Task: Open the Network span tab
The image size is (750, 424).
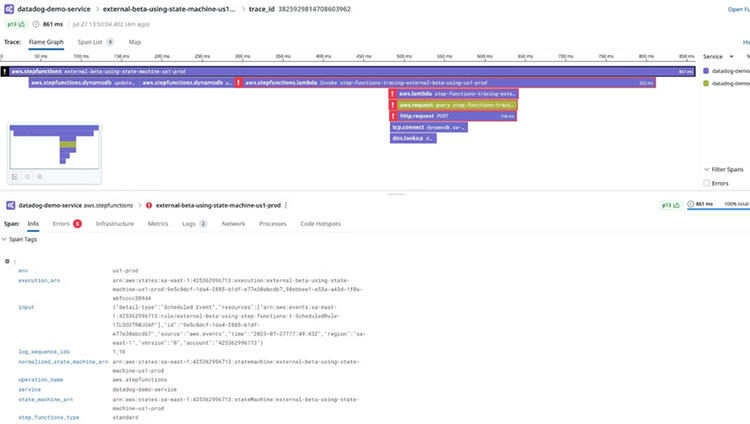Action: (x=233, y=223)
